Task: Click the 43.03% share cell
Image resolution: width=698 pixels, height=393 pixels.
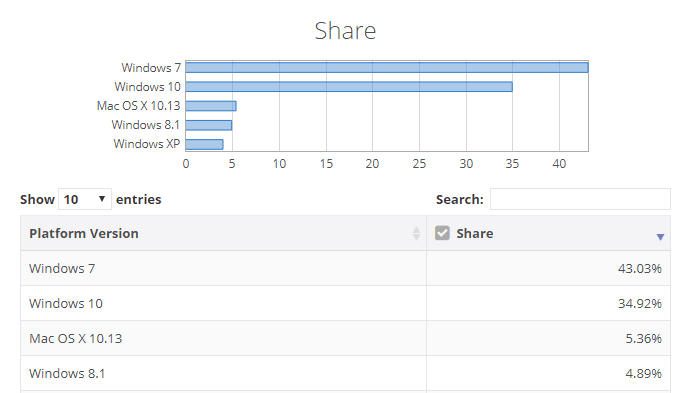Action: tap(548, 268)
